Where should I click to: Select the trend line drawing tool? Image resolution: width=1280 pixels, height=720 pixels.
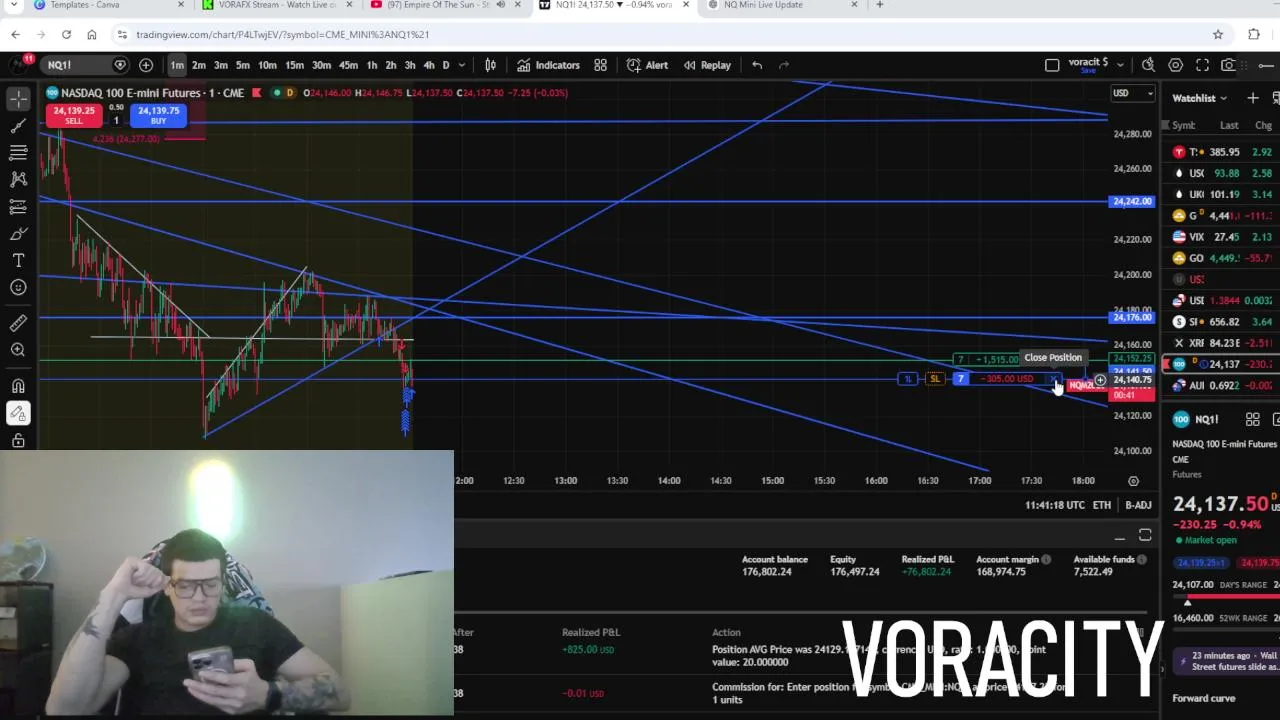(x=18, y=126)
